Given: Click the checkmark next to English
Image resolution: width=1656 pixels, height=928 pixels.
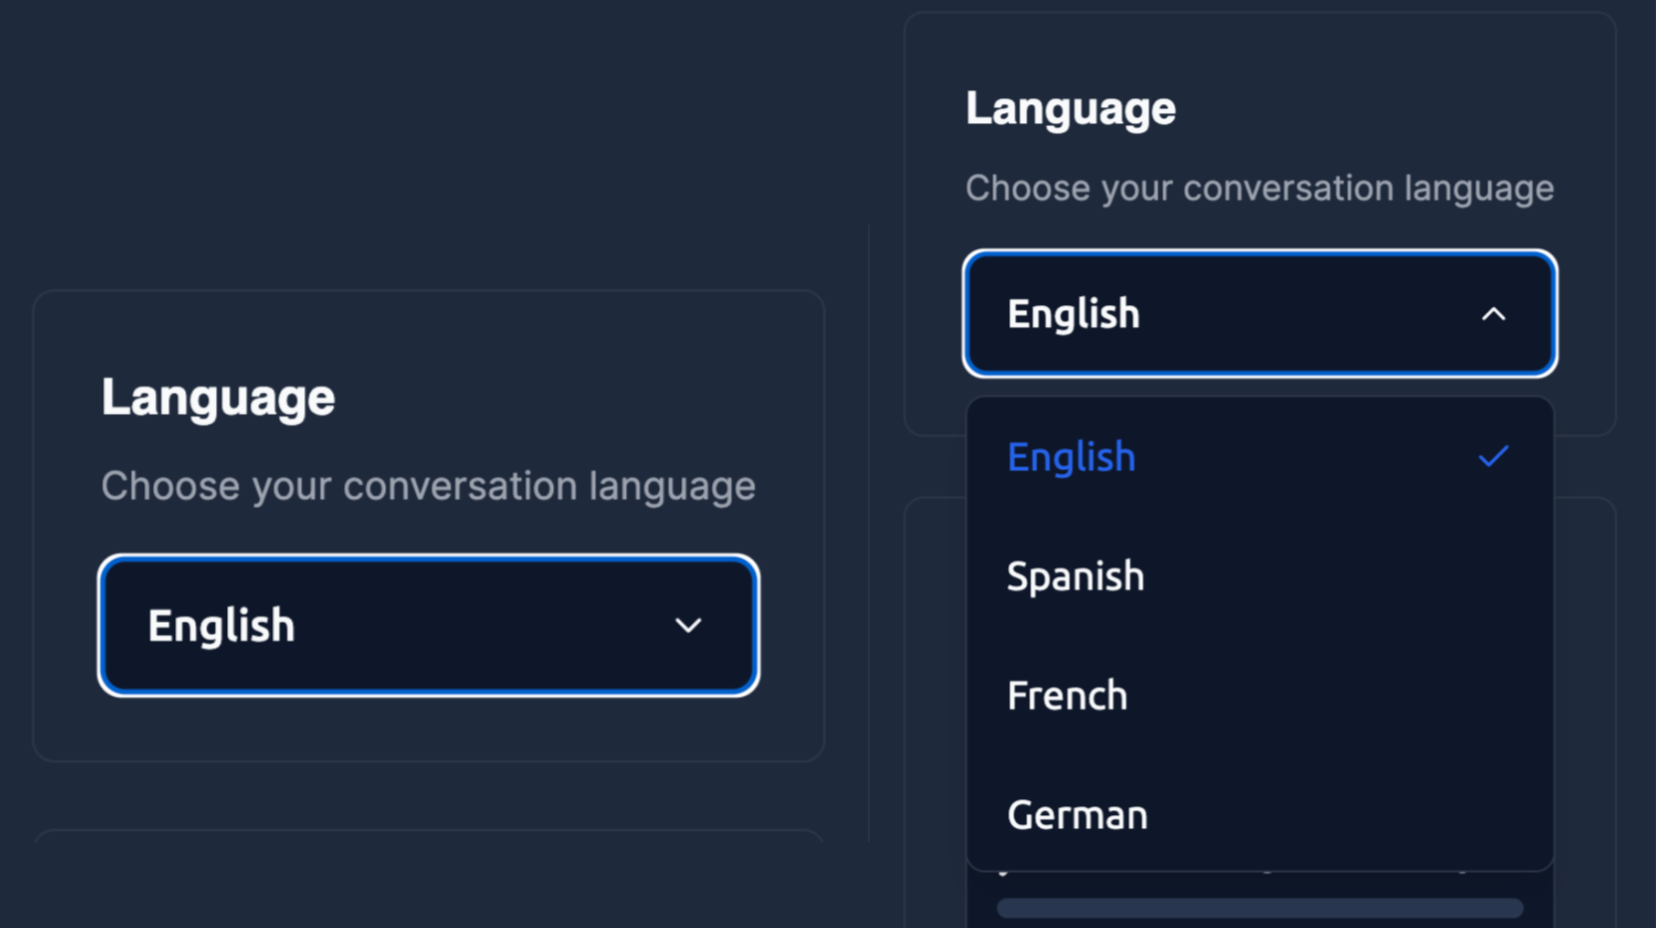Looking at the screenshot, I should (1494, 457).
